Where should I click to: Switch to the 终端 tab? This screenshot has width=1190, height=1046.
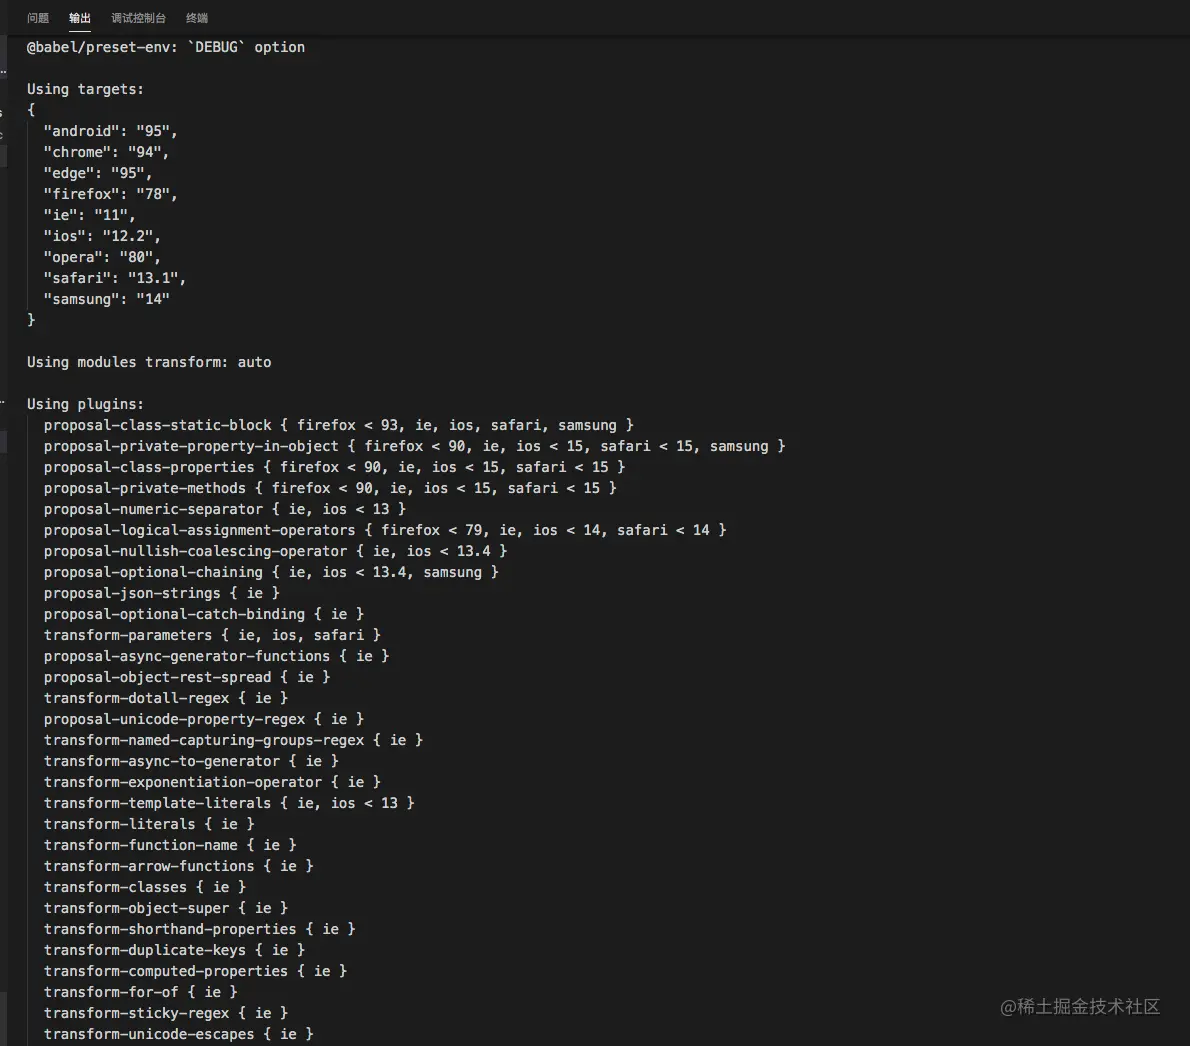(x=197, y=18)
